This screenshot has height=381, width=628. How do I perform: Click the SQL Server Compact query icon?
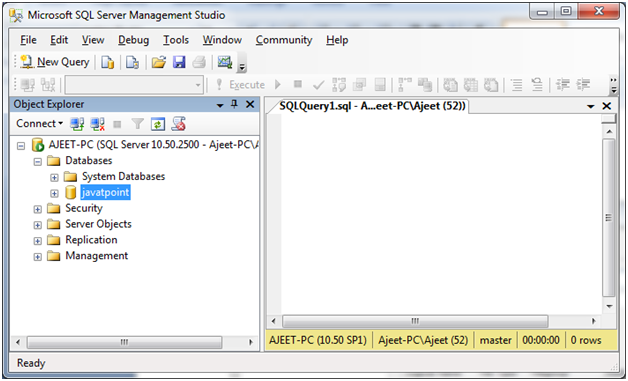pyautogui.click(x=132, y=62)
